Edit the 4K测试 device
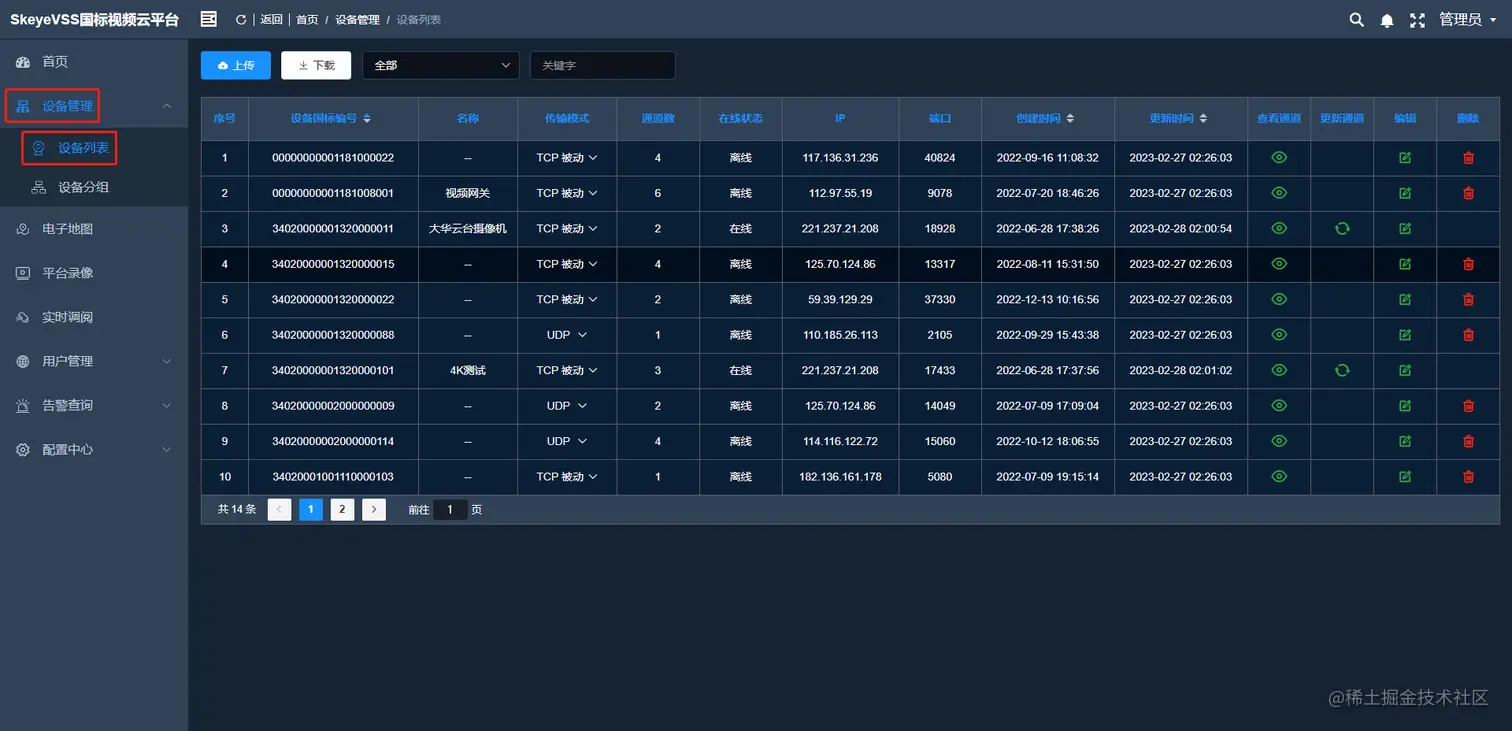 point(1405,371)
